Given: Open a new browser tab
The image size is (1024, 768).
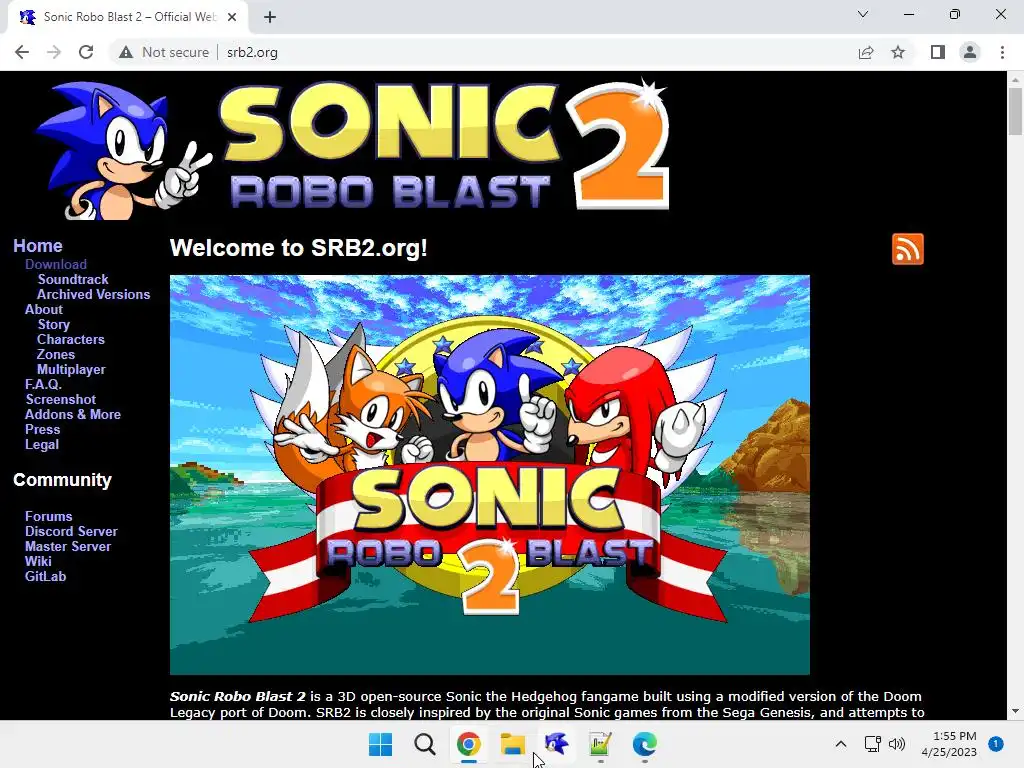Looking at the screenshot, I should (x=270, y=17).
